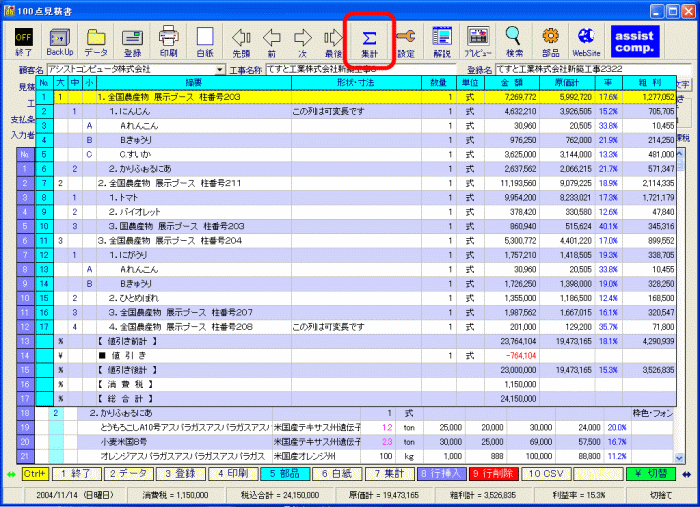Click the 切捨て status bar cell
Image resolution: width=700 pixels, height=507 pixels.
click(661, 495)
